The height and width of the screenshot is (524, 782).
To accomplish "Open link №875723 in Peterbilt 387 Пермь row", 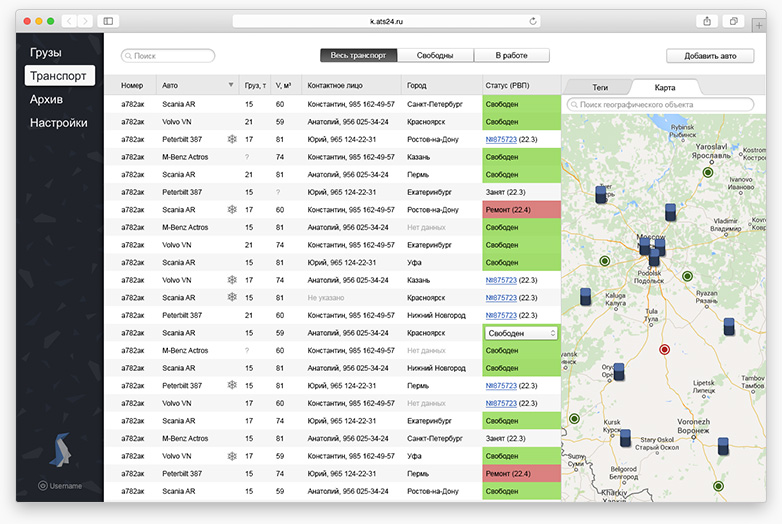I will pyautogui.click(x=501, y=385).
